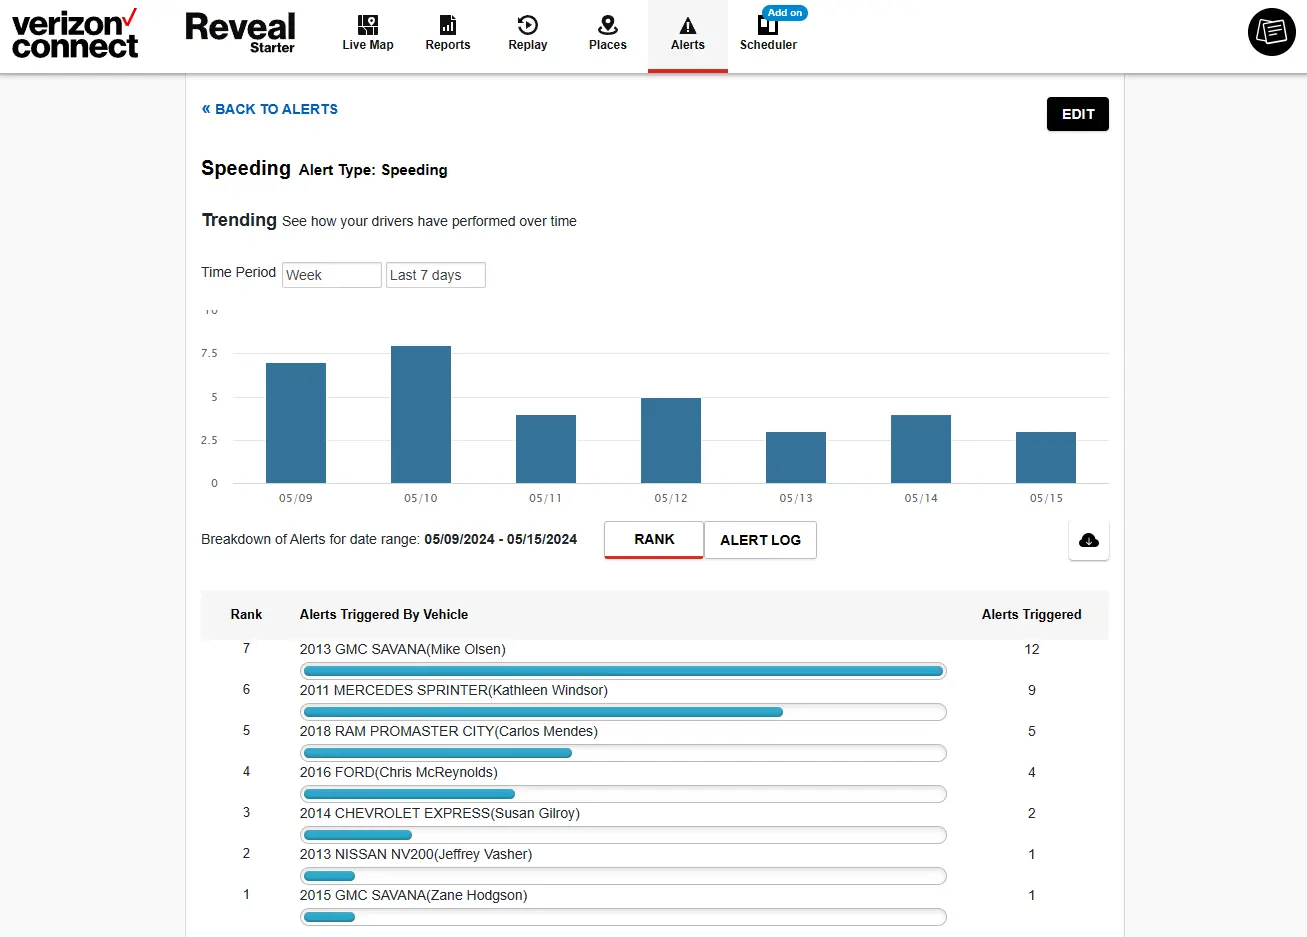Switch to the Alert Log tab

pos(760,540)
